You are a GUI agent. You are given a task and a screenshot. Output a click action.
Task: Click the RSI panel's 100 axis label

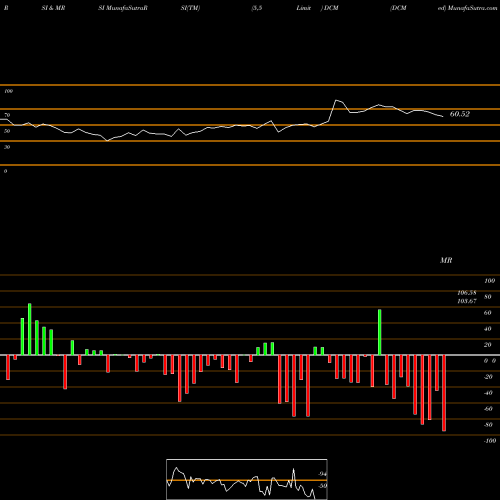[x=8, y=91]
